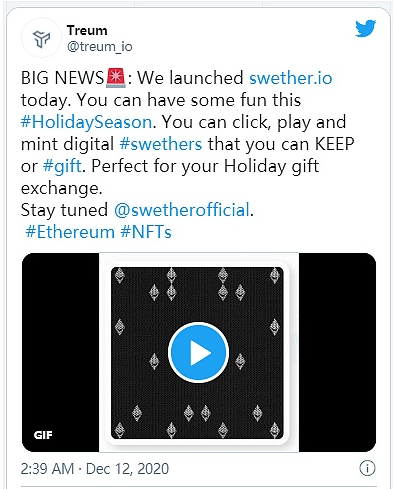Image resolution: width=393 pixels, height=489 pixels.
Task: Open the #gift hashtag
Action: (62, 166)
